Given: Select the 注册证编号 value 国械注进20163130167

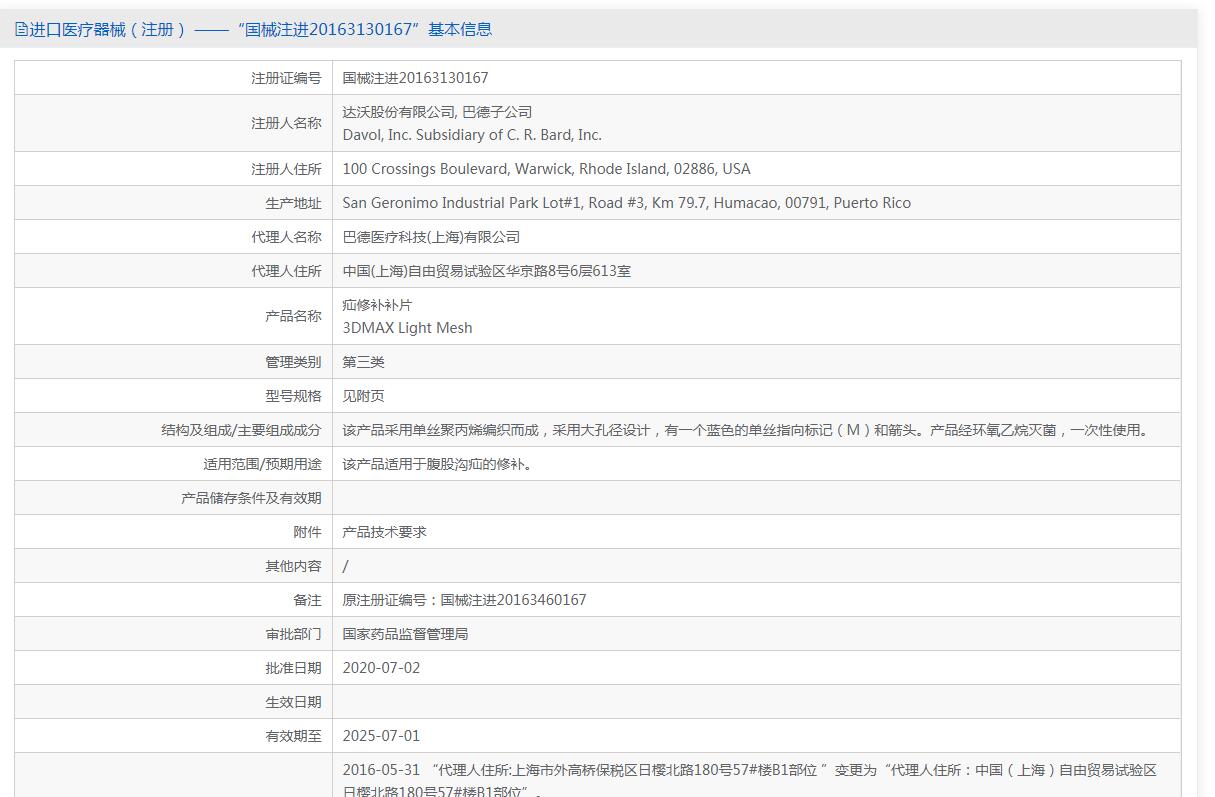Looking at the screenshot, I should (x=415, y=78).
